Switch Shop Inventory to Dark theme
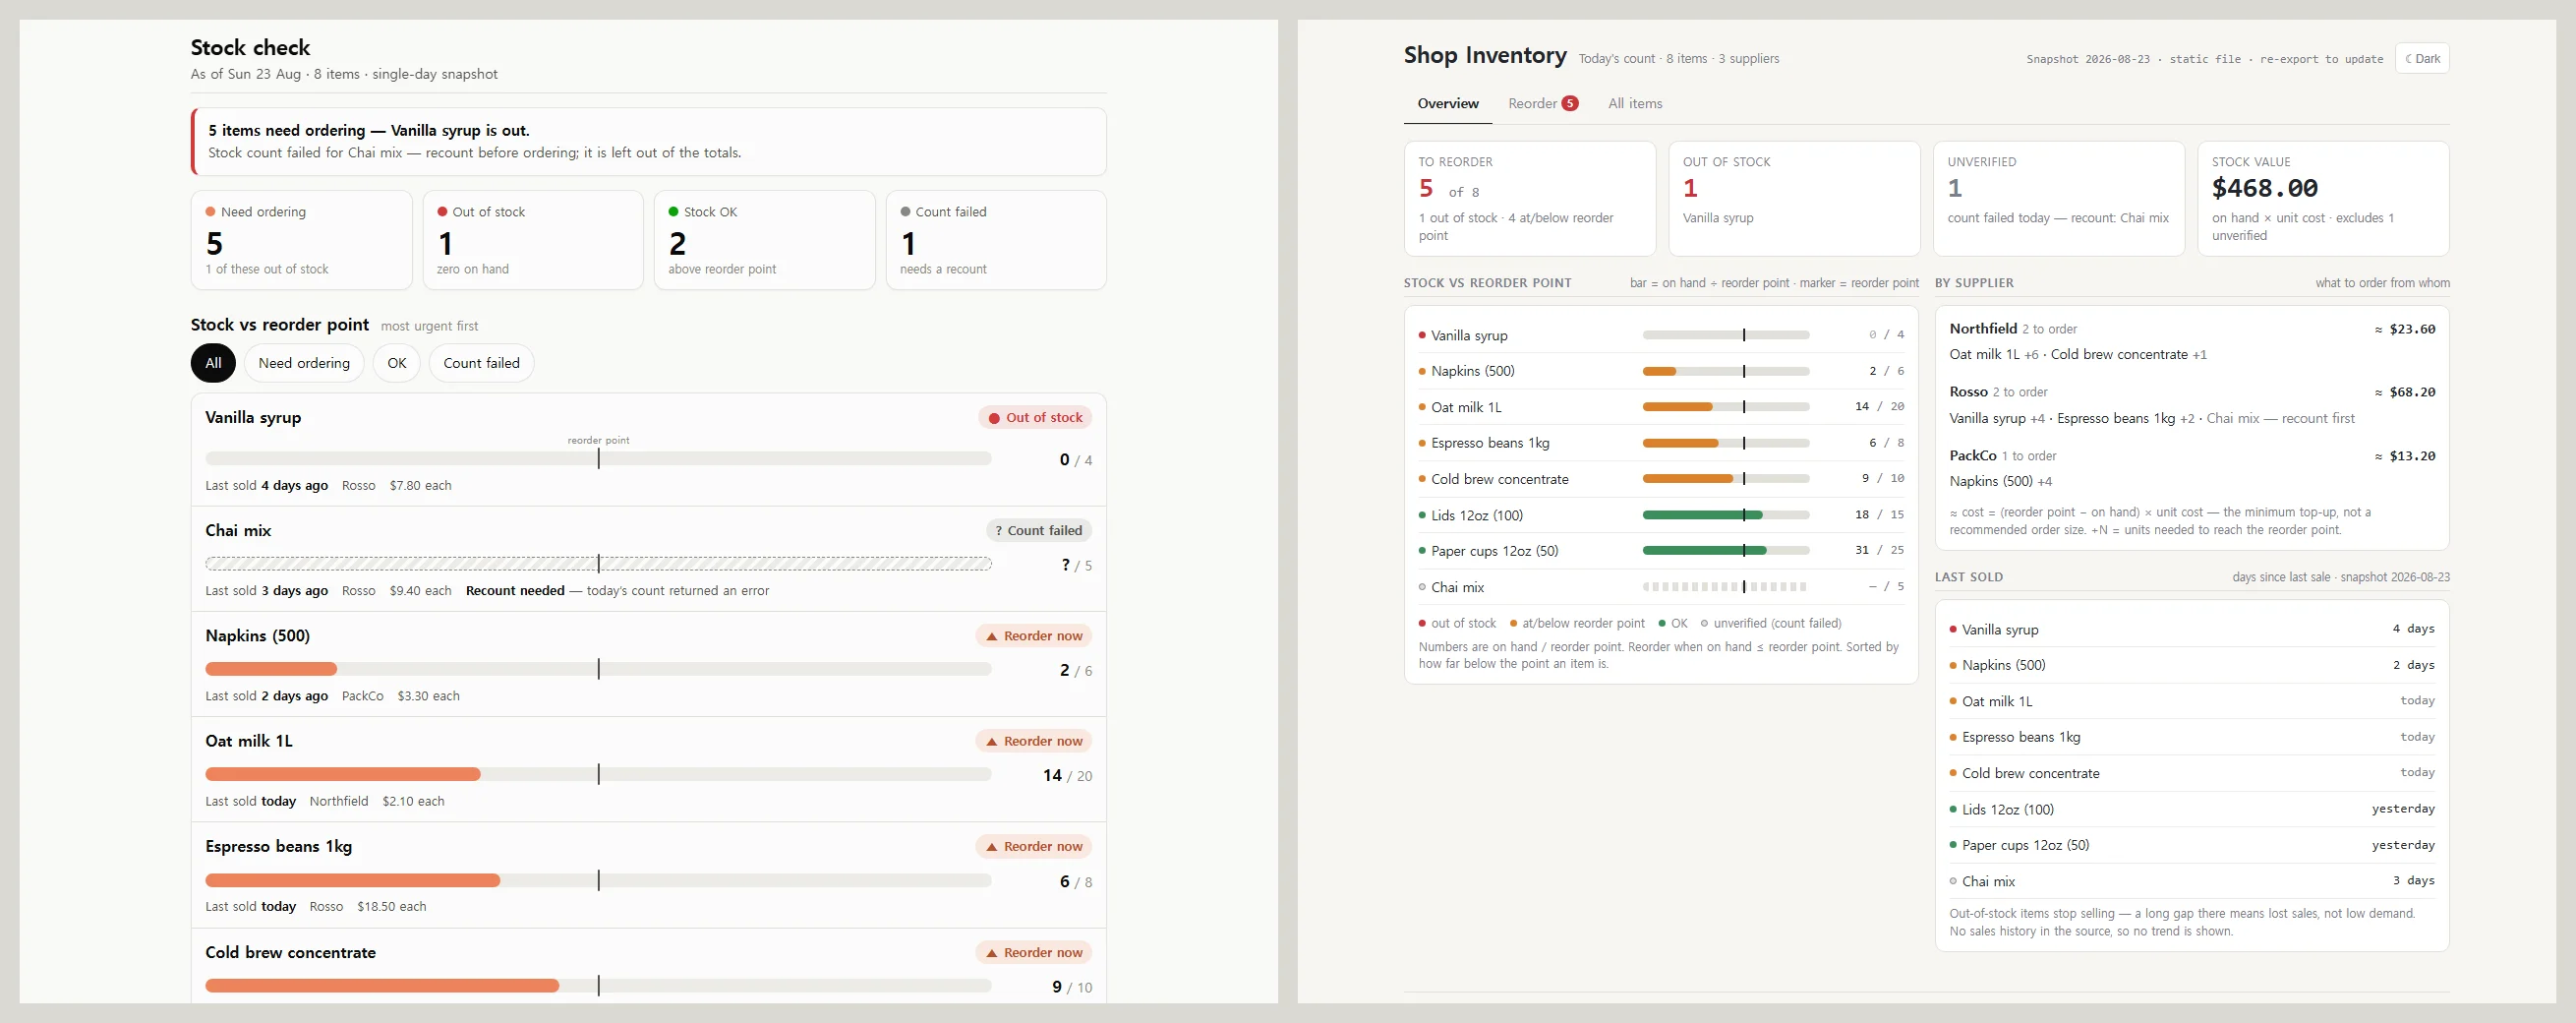 [x=2421, y=59]
